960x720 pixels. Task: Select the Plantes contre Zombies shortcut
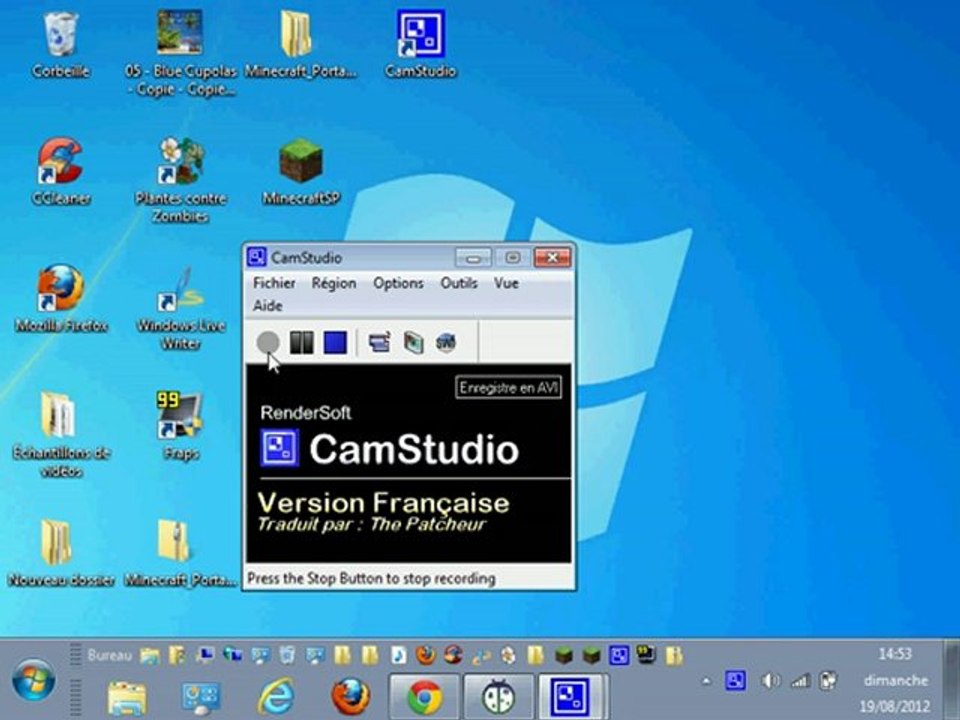click(x=180, y=181)
